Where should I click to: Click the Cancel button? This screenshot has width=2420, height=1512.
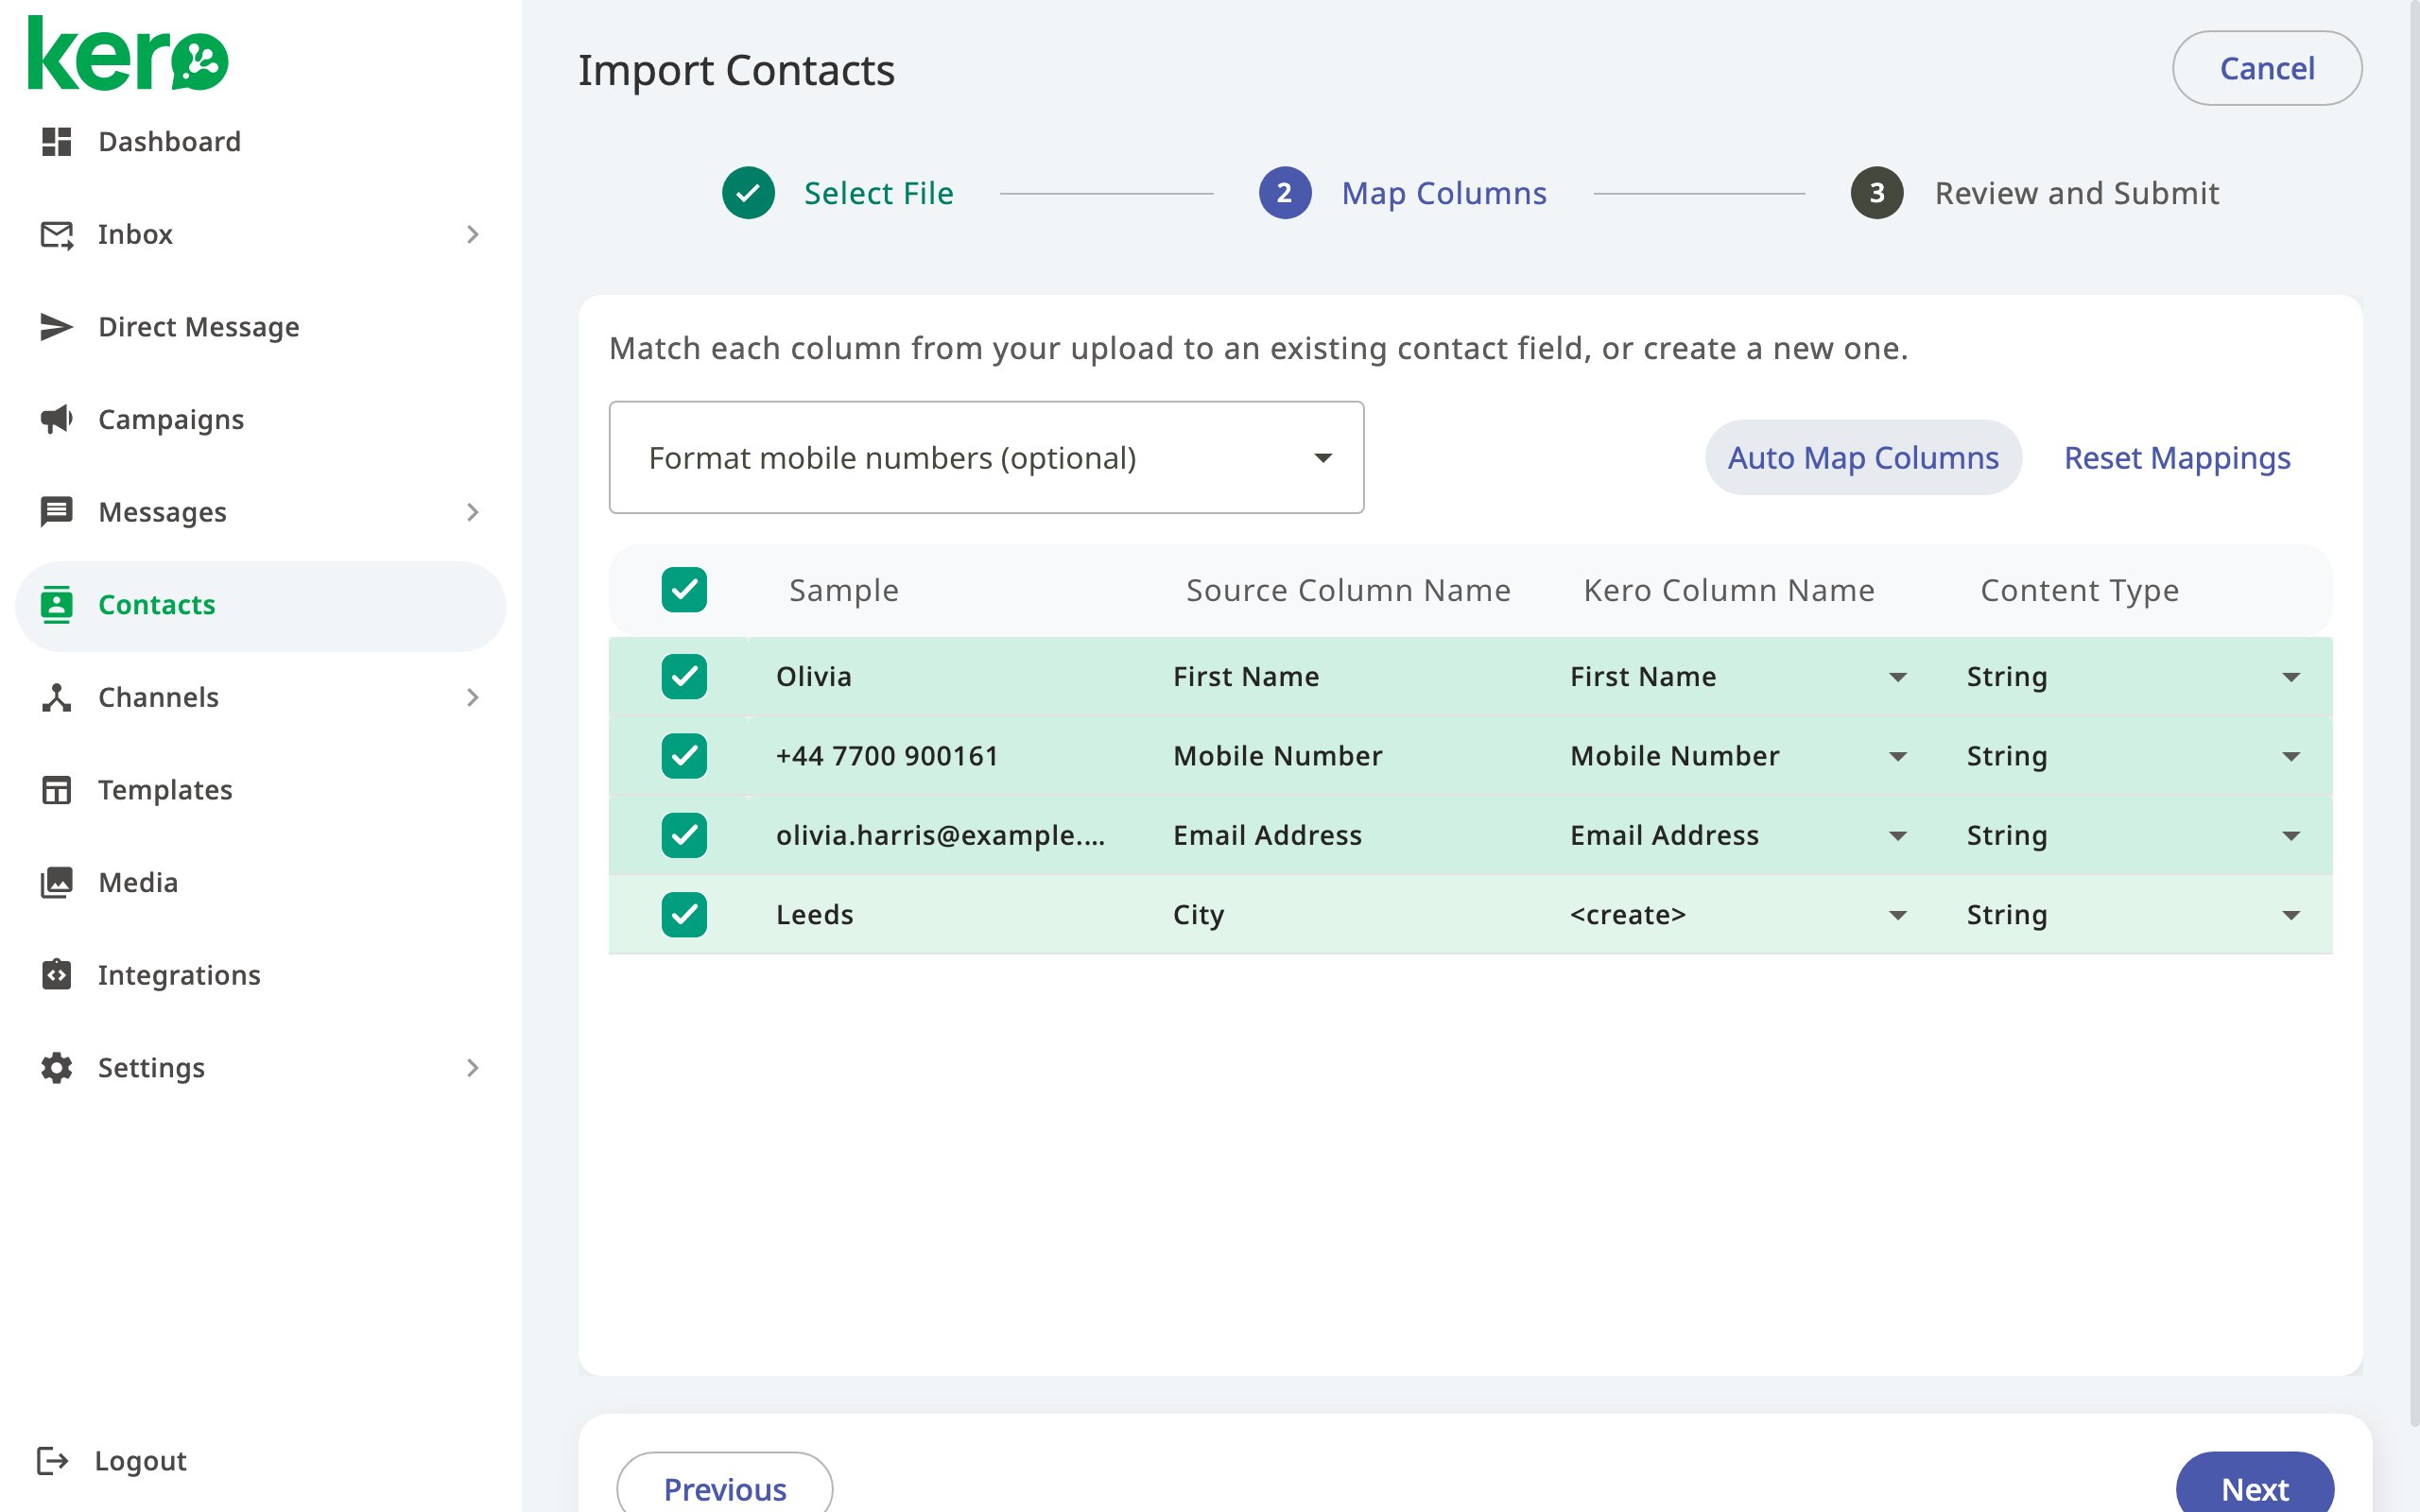tap(2267, 68)
